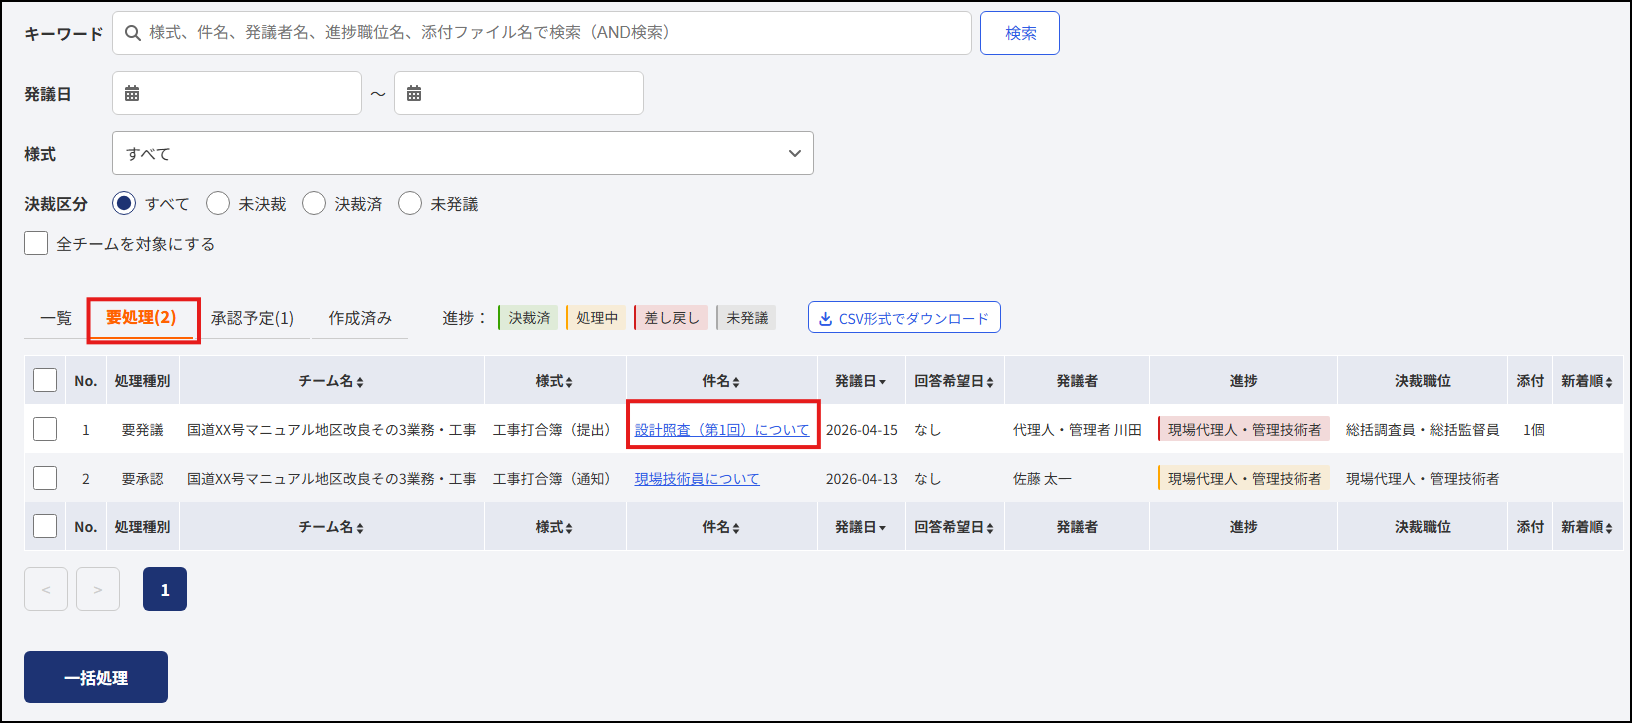
Task: Click 総括調査員・総括監督員 cell
Action: pyautogui.click(x=1422, y=430)
